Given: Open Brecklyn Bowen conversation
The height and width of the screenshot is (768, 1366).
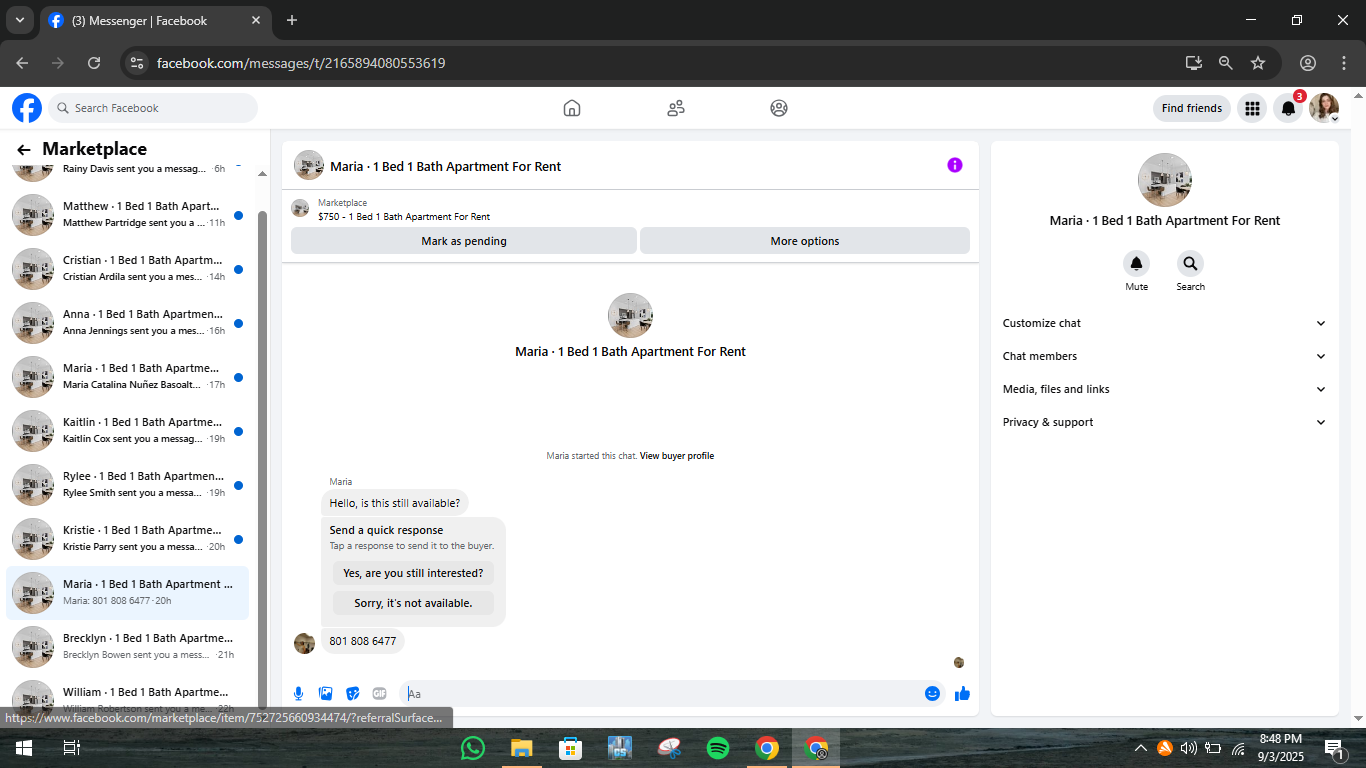Looking at the screenshot, I should click(x=128, y=646).
